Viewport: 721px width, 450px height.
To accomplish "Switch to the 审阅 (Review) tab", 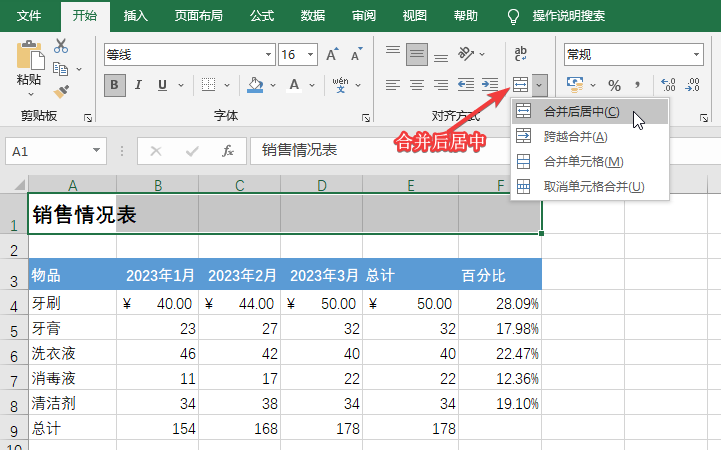I will 364,16.
